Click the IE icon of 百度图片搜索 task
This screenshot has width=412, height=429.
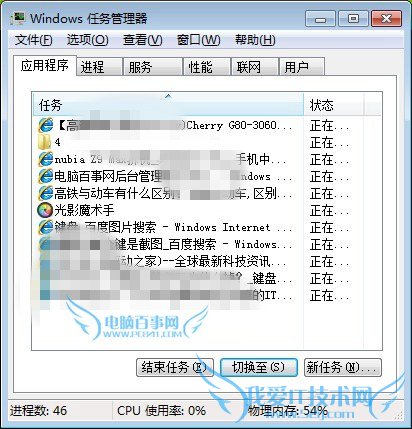[x=46, y=227]
